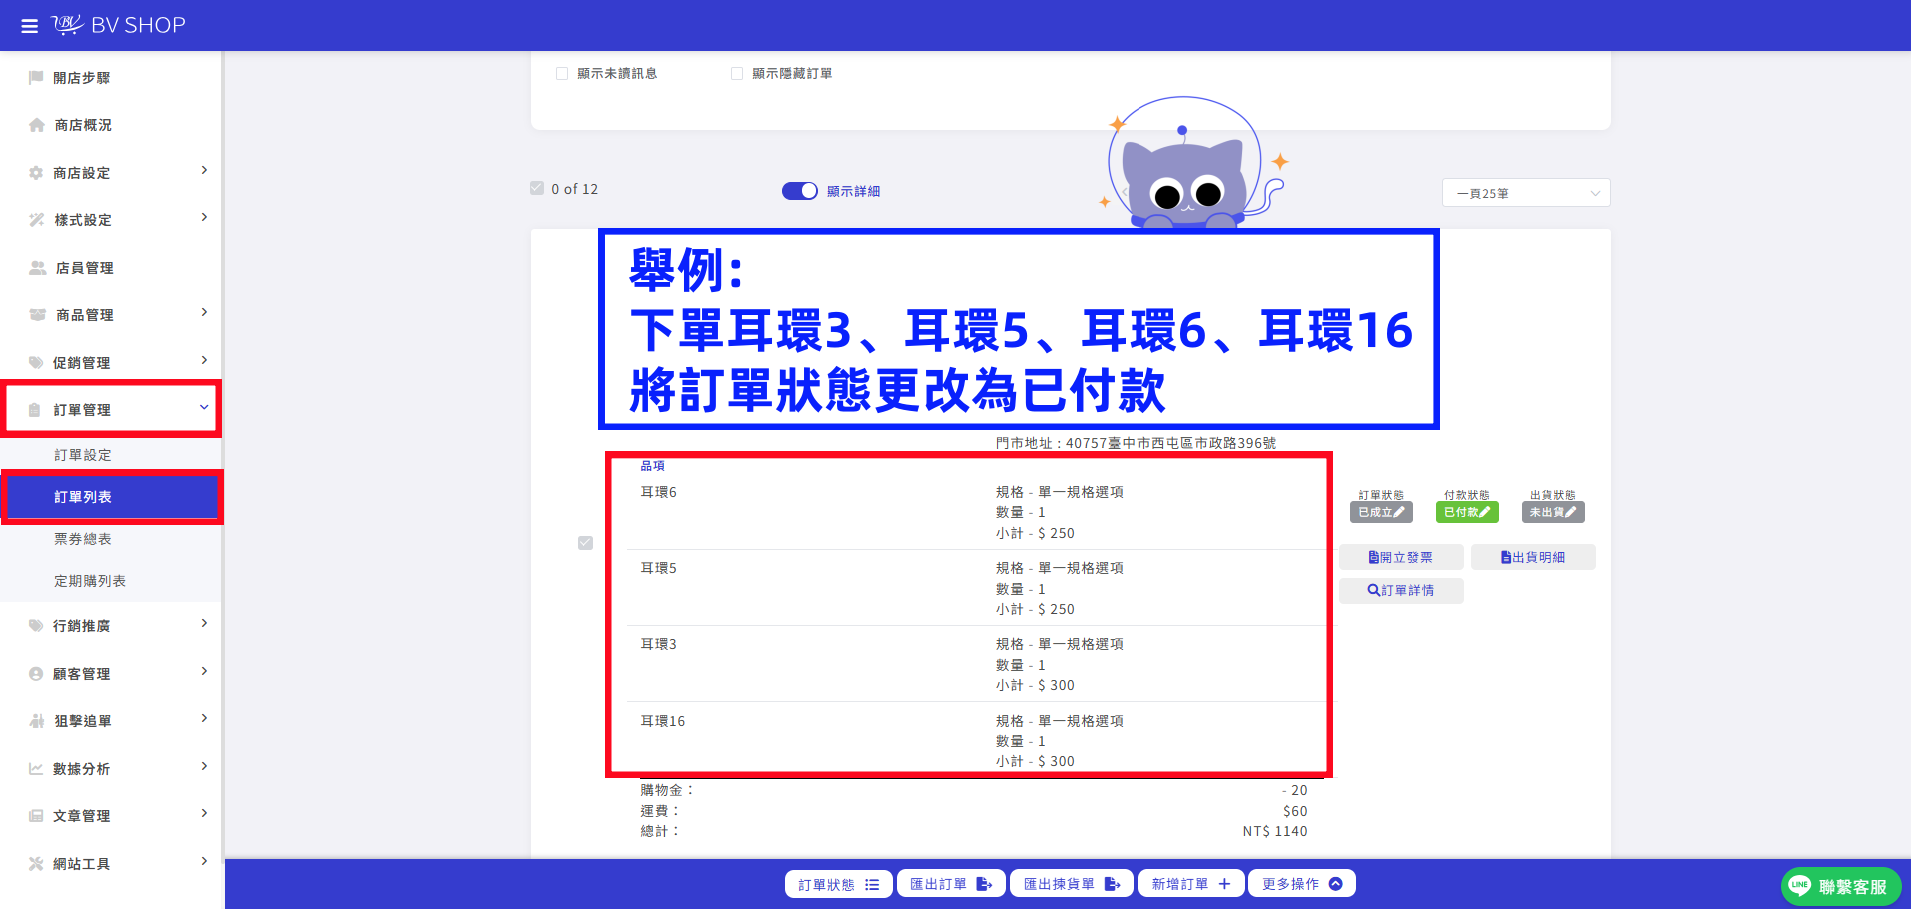Click the tag icon beside 促銷管理
Image resolution: width=1911 pixels, height=909 pixels.
(36, 363)
